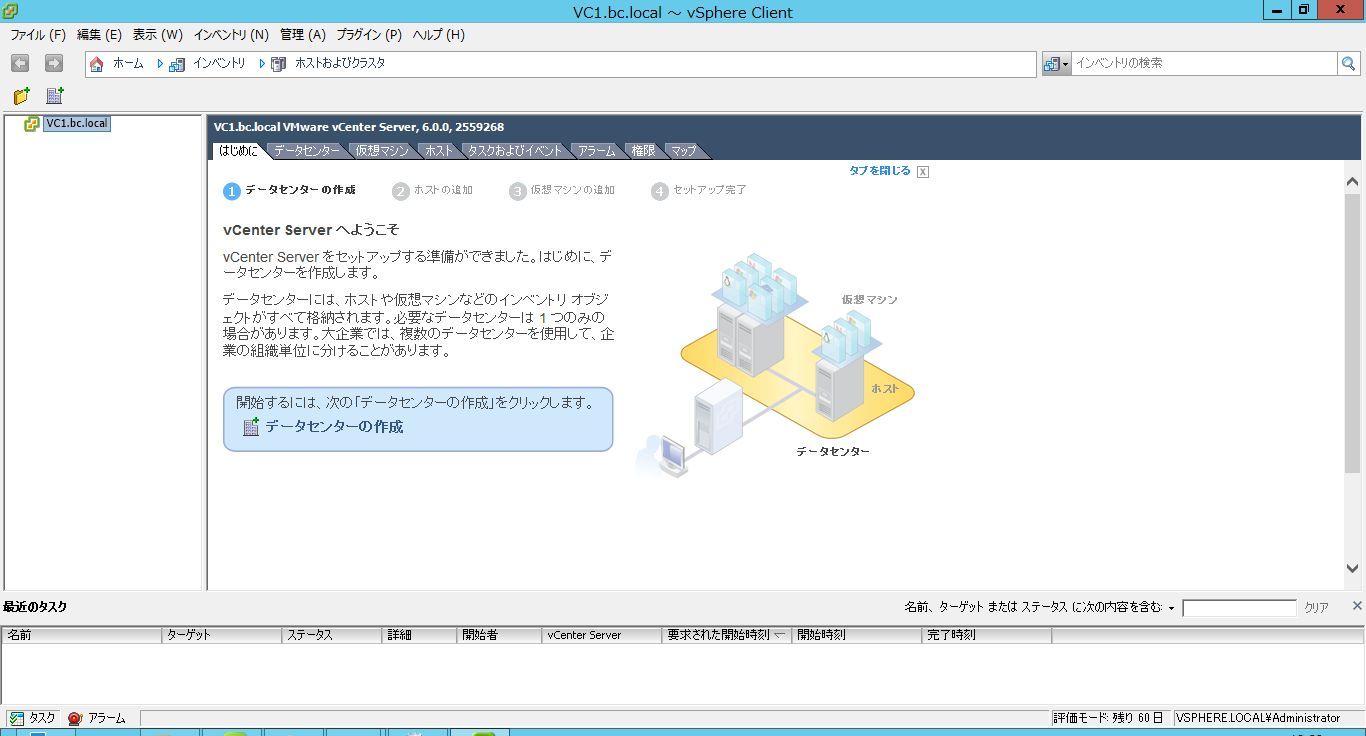This screenshot has width=1366, height=736.
Task: Show the アラーム panel from status bar
Action: [x=97, y=718]
